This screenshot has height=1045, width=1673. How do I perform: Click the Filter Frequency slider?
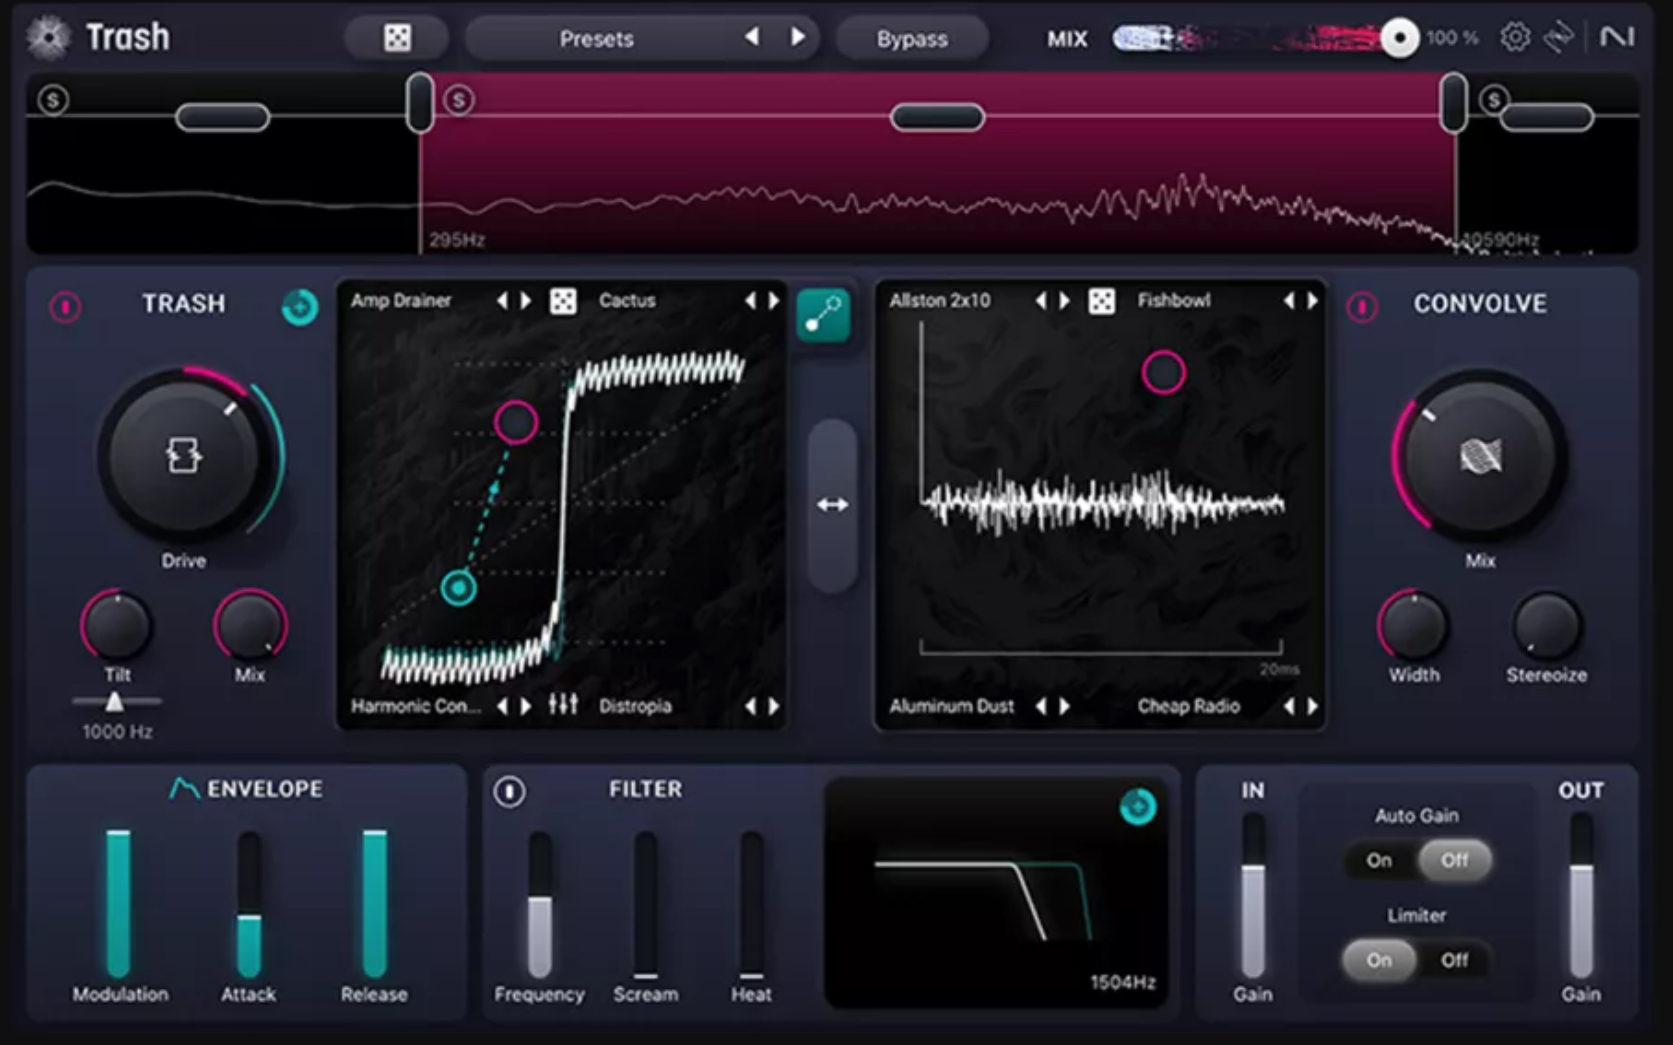click(540, 904)
